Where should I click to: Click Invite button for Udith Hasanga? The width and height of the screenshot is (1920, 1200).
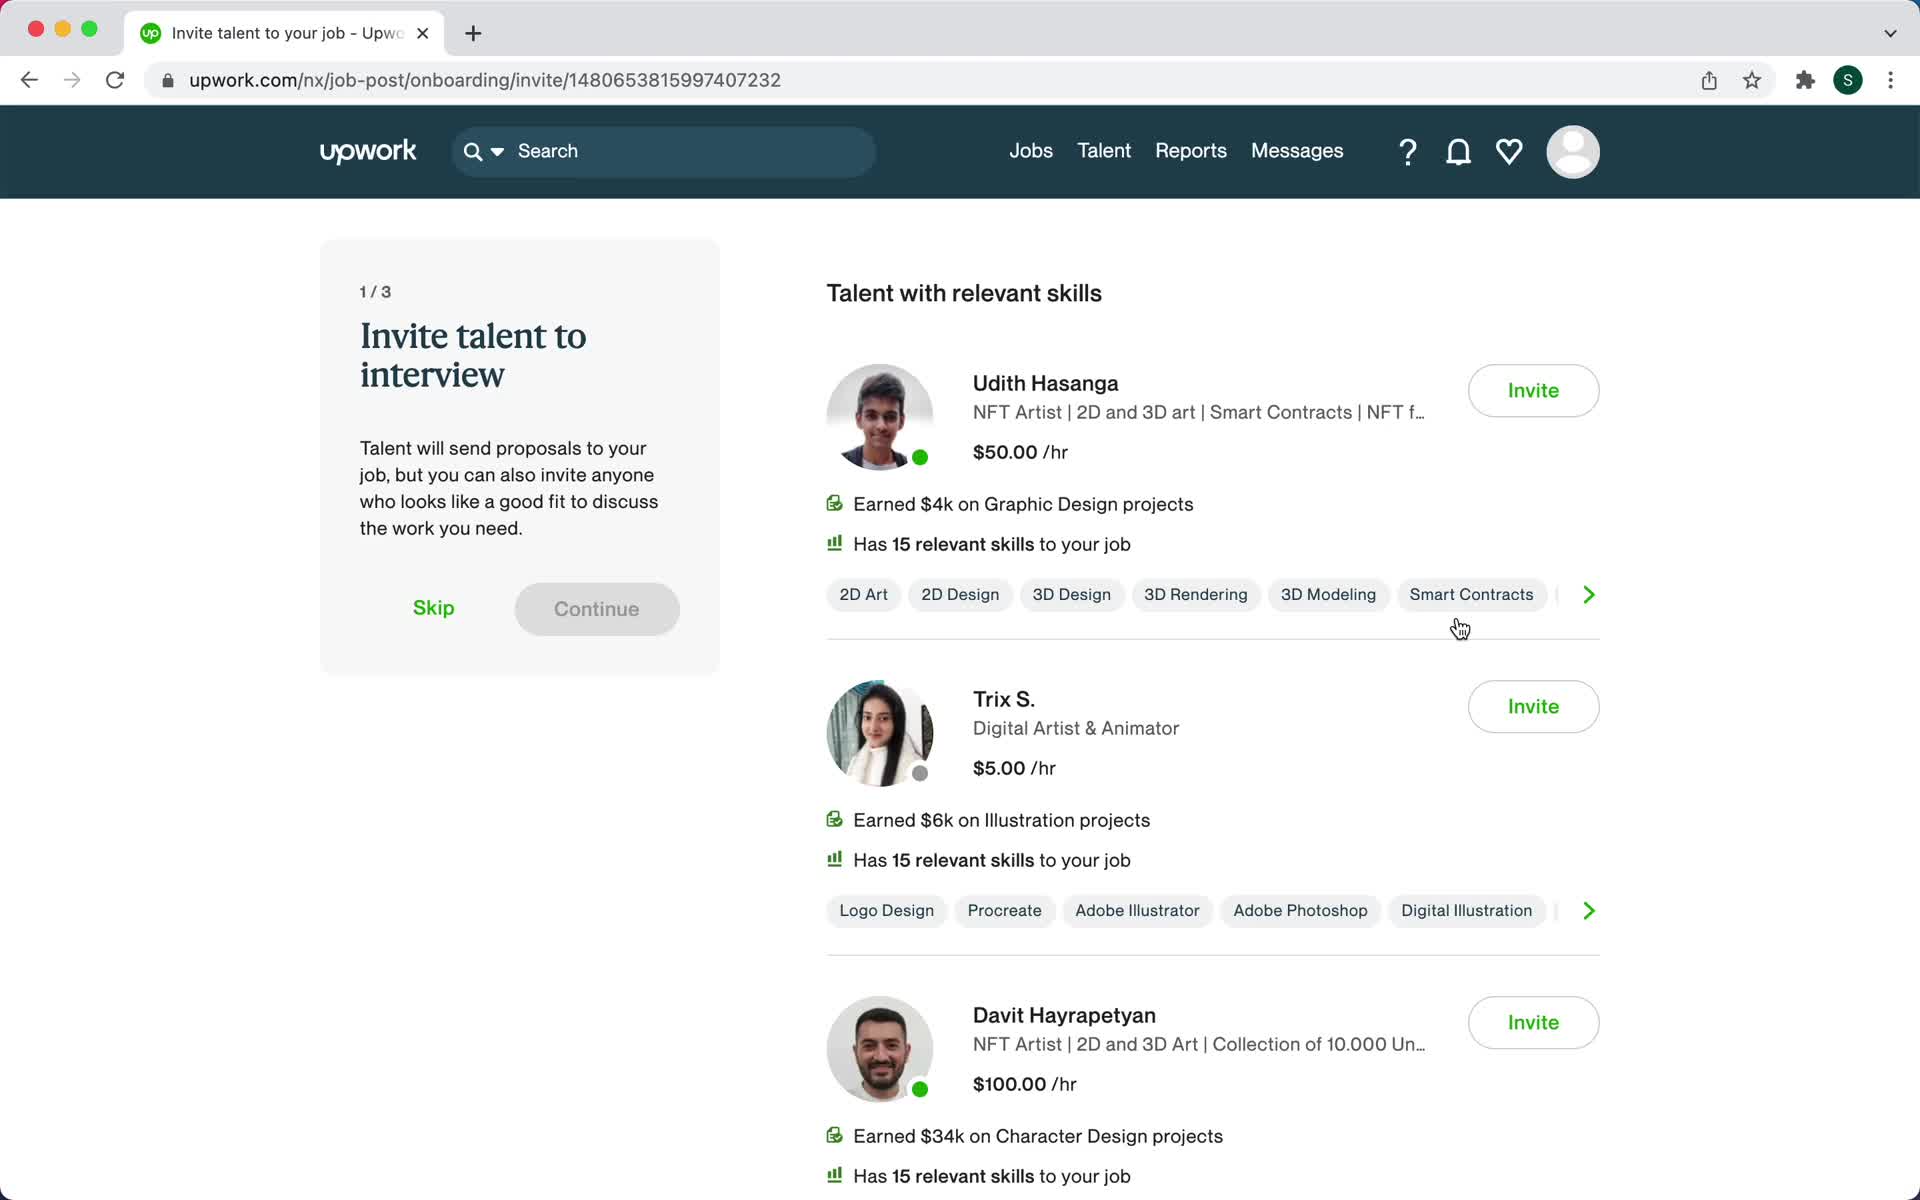point(1534,390)
